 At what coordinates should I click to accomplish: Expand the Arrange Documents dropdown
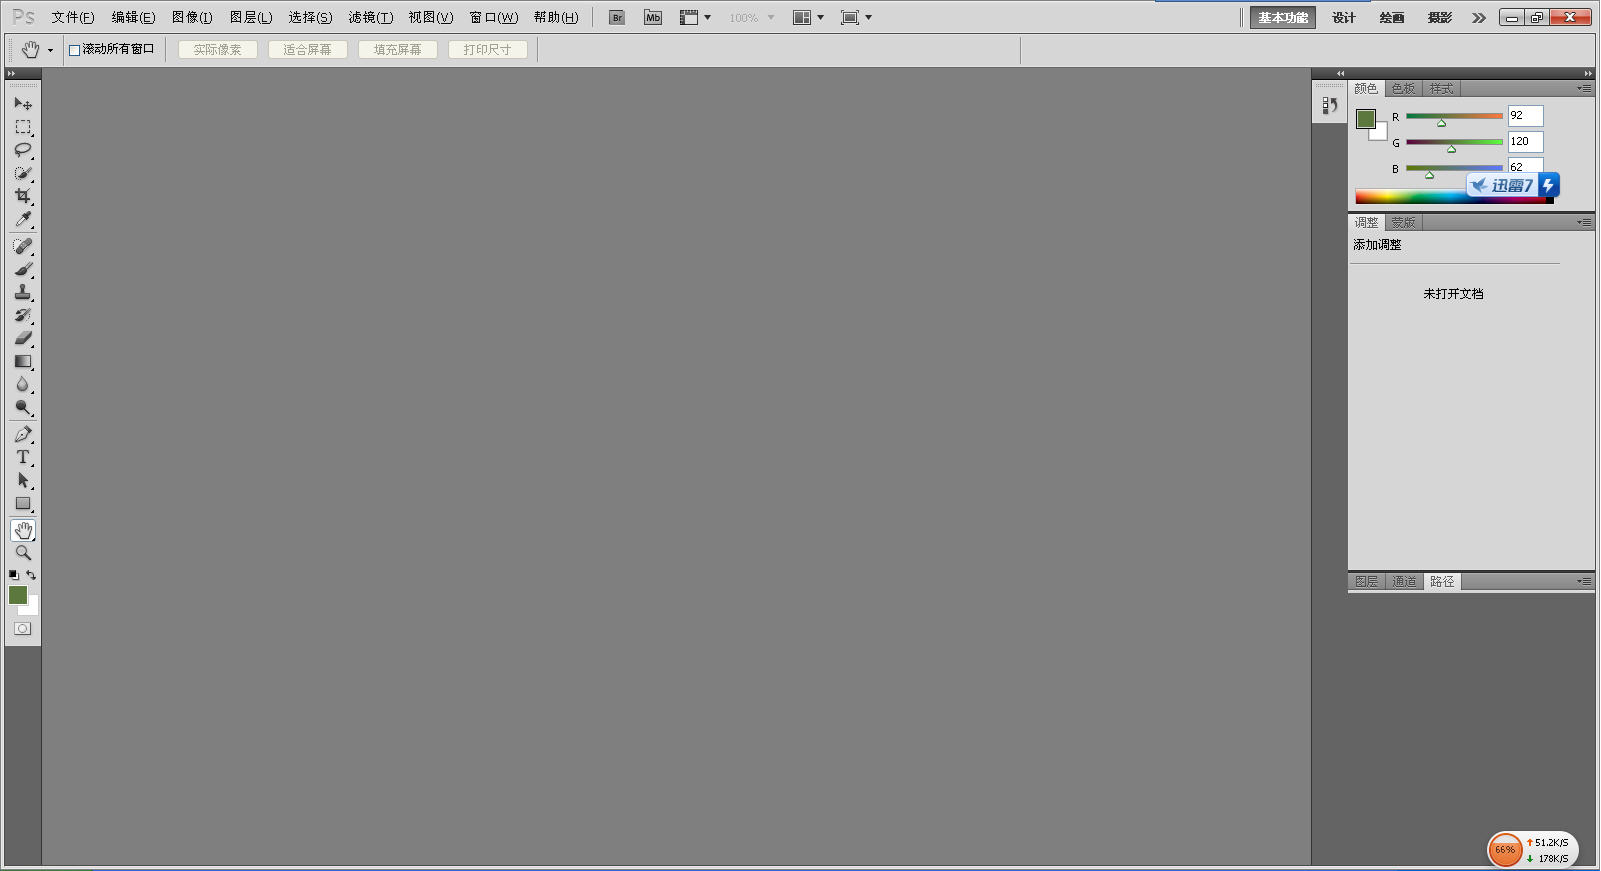(807, 17)
